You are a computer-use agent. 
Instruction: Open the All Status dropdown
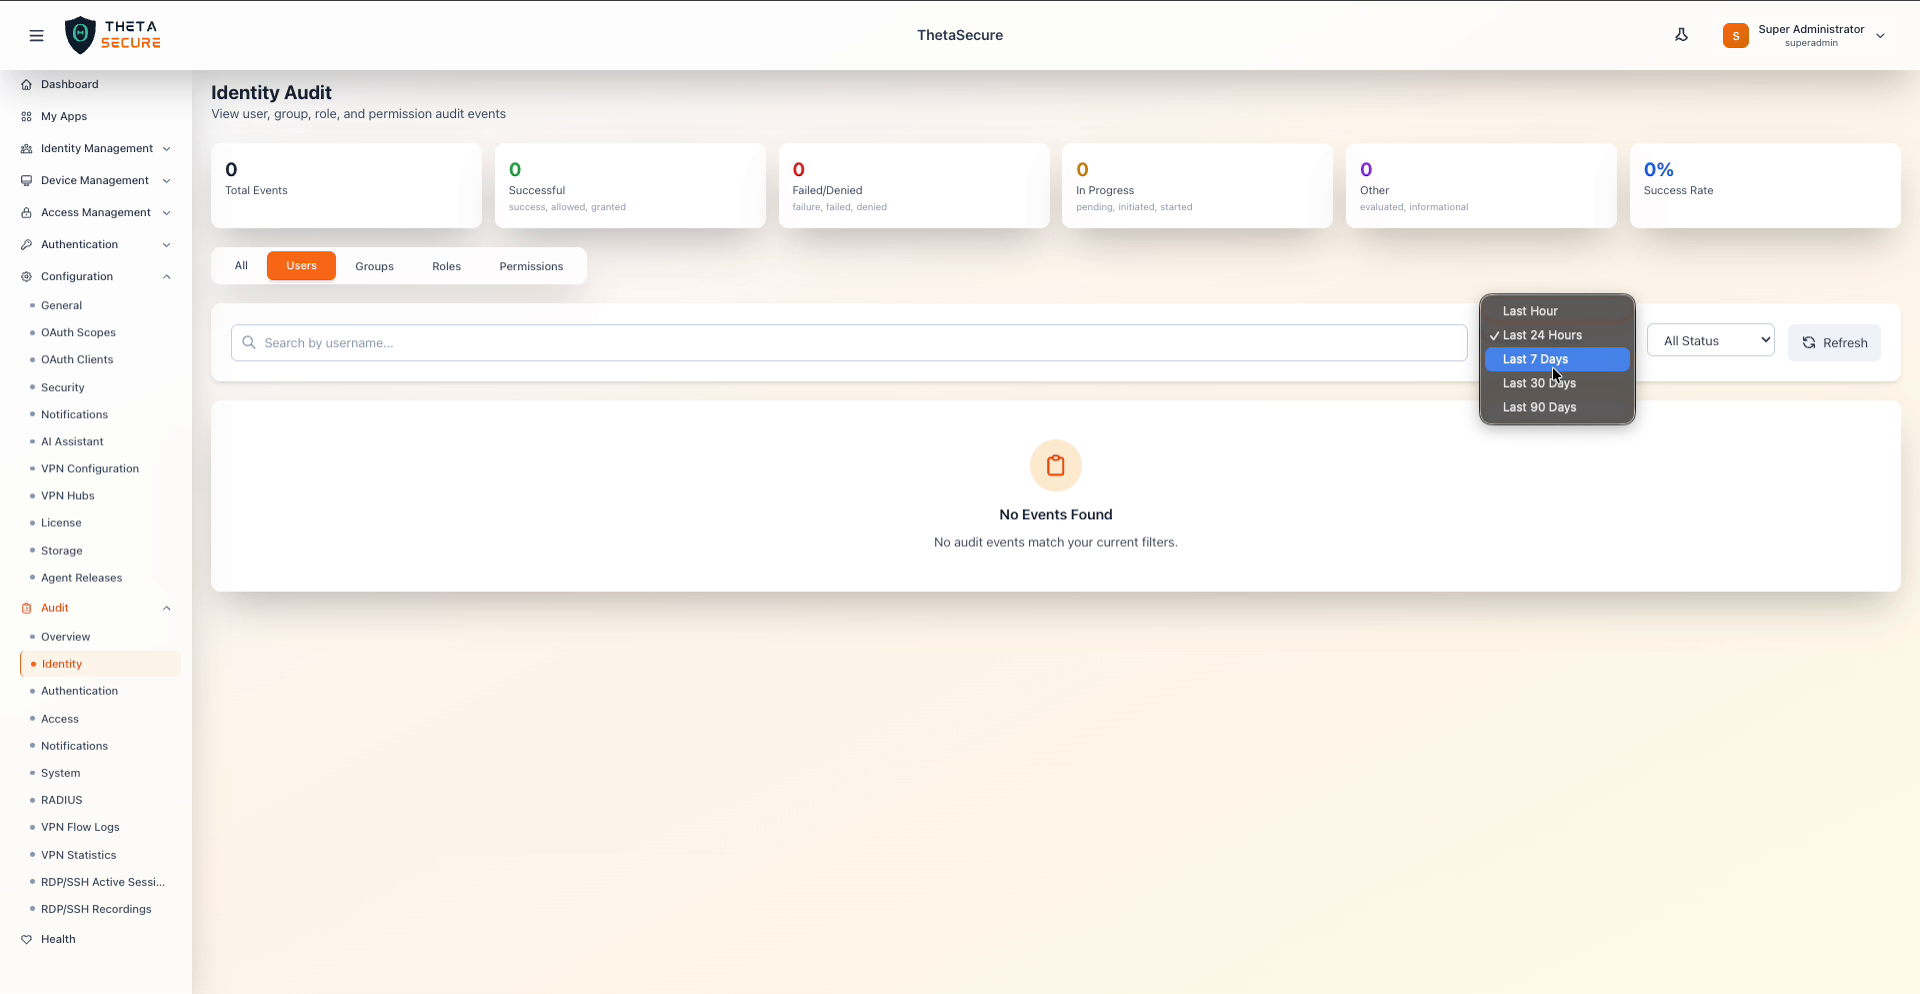click(x=1710, y=340)
